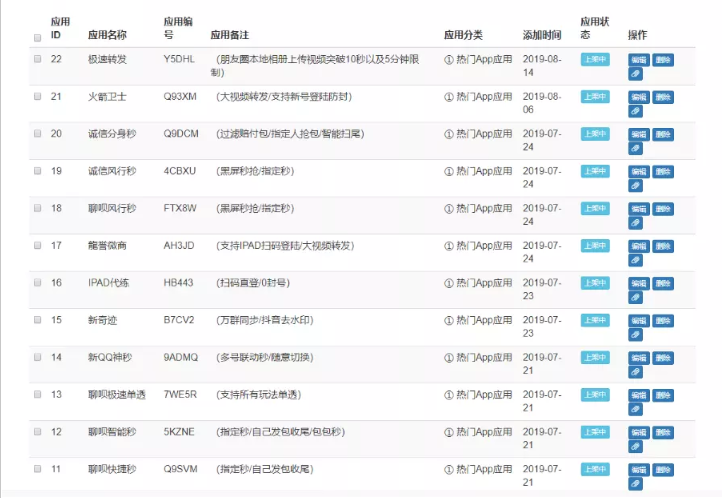
Task: Select the checkbox for 龍誉微商 row
Action: [x=37, y=245]
